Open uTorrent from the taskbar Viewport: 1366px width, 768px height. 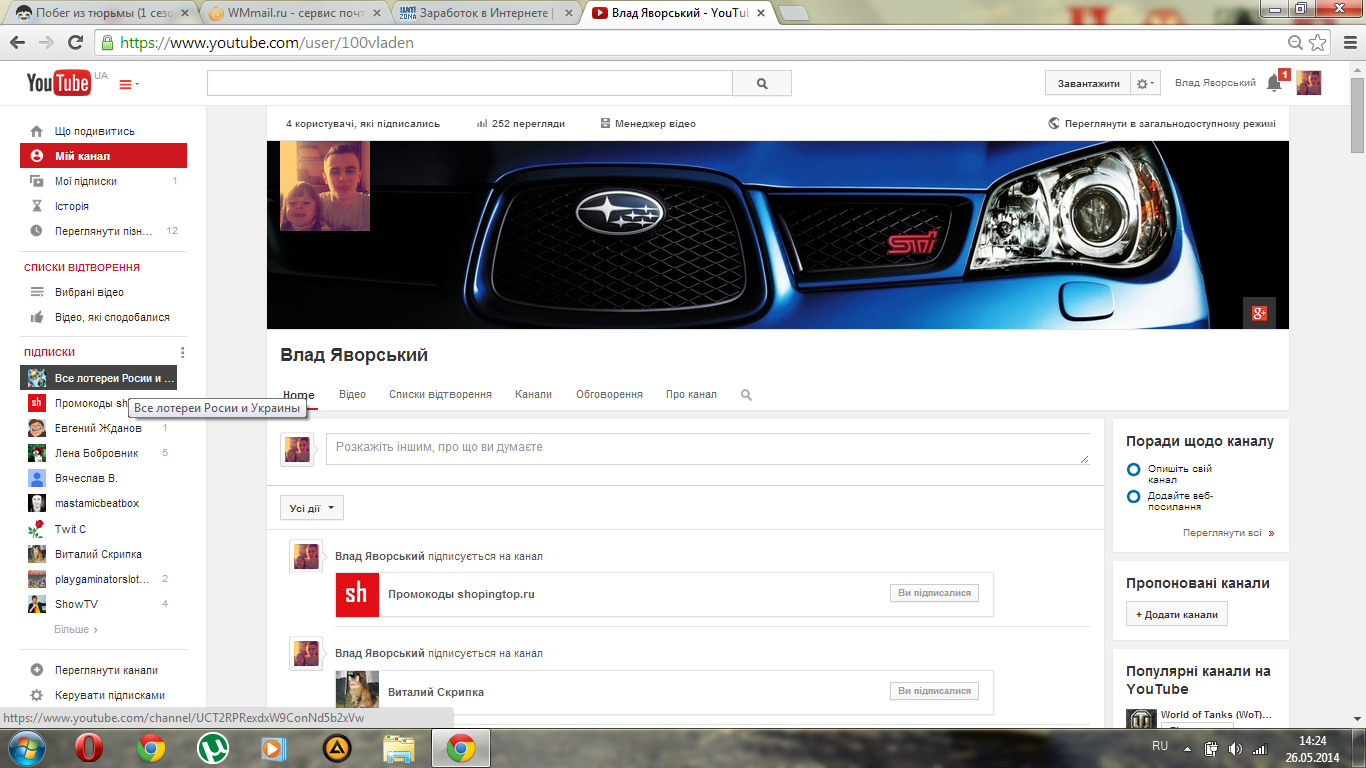tap(212, 747)
